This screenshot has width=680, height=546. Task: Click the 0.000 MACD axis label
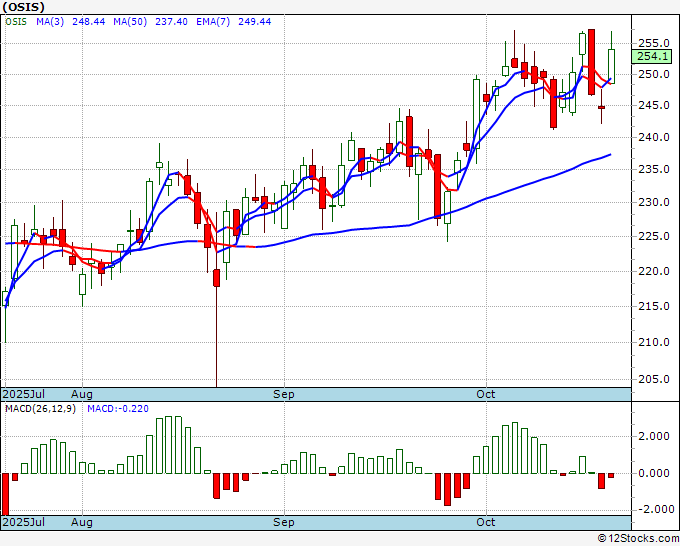(654, 473)
